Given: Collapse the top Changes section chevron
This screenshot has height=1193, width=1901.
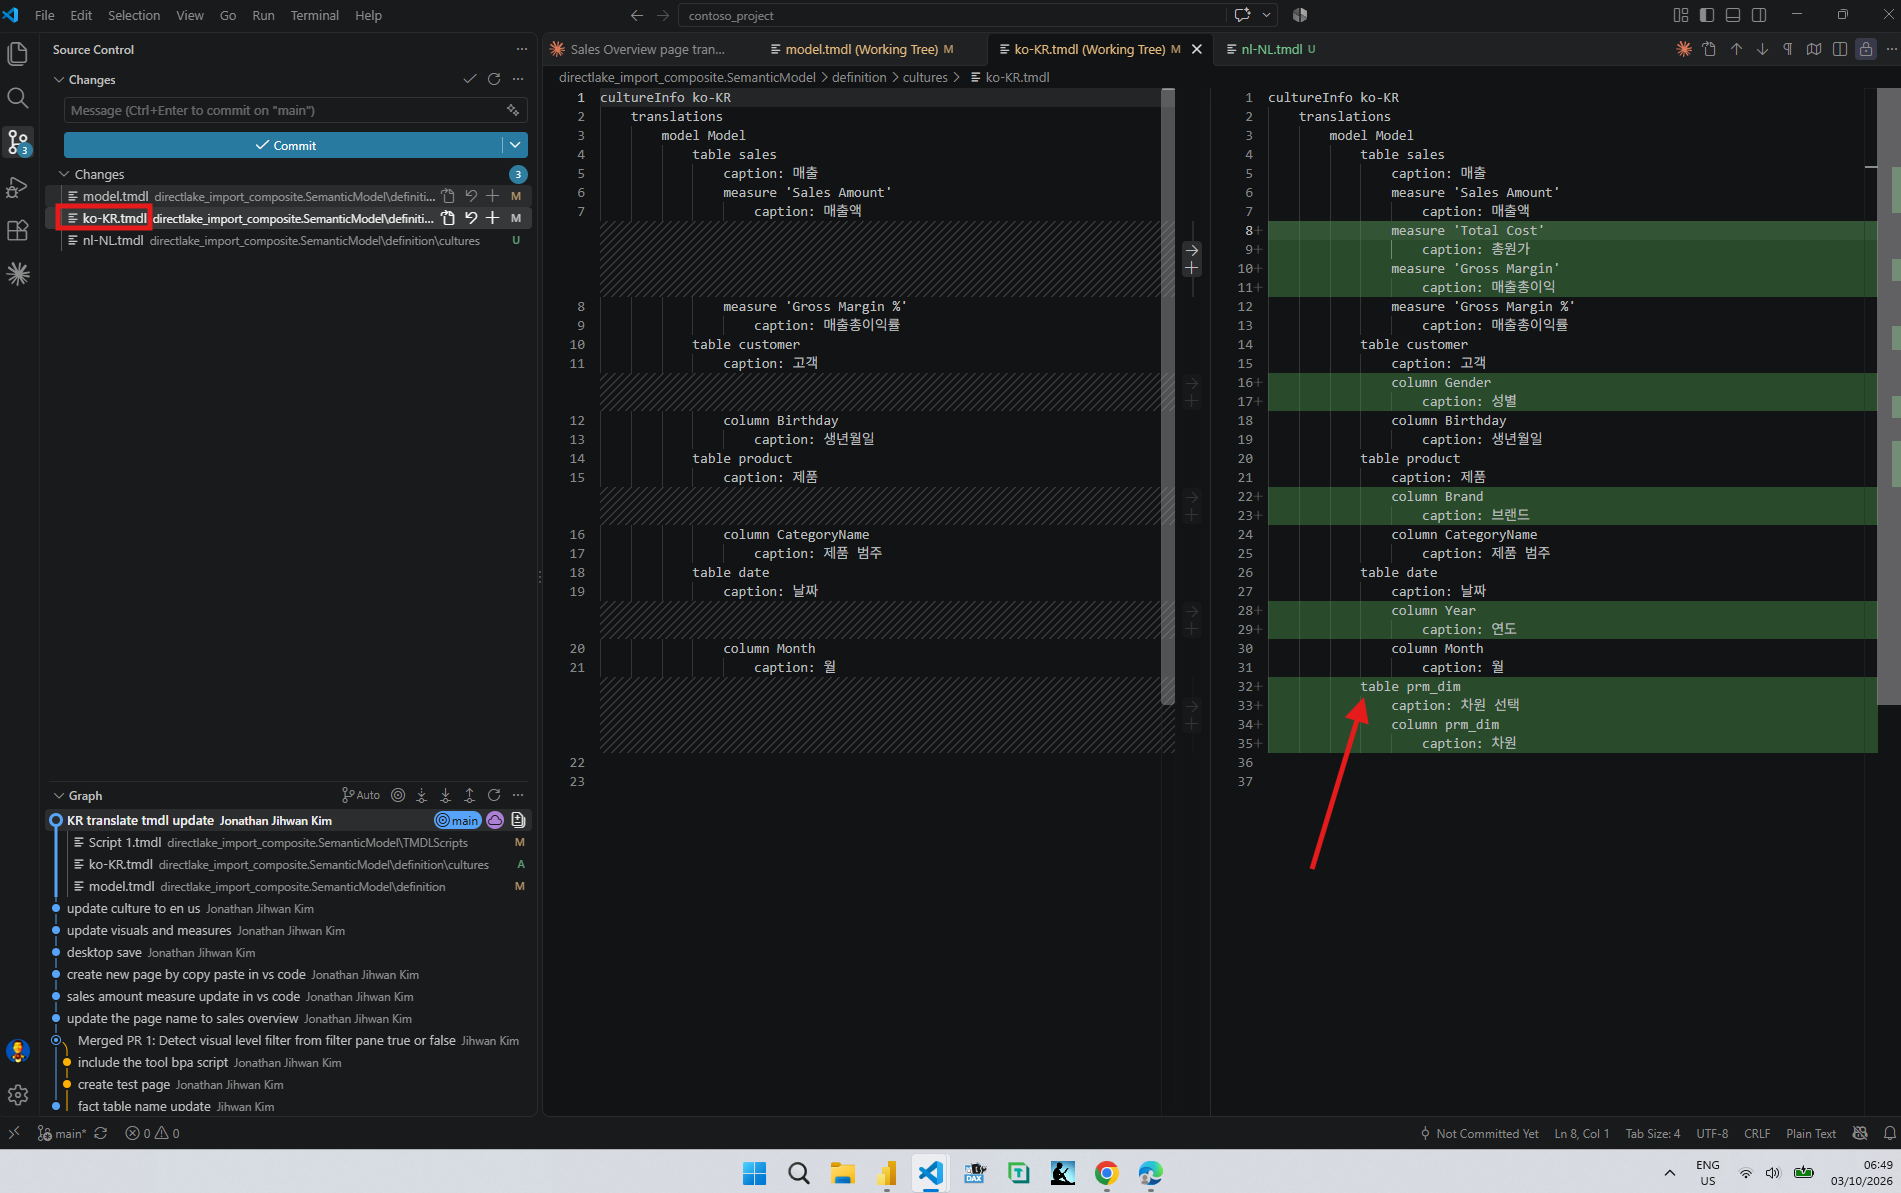Looking at the screenshot, I should pyautogui.click(x=59, y=79).
